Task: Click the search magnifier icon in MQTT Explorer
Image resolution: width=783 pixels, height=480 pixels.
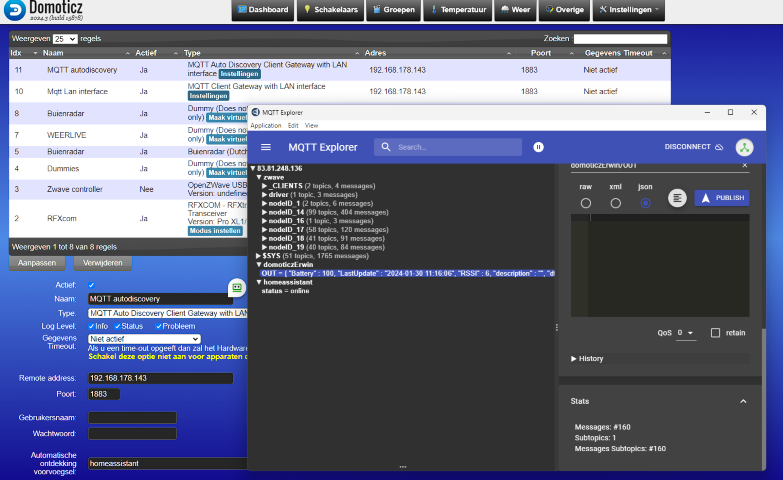Action: coord(386,147)
